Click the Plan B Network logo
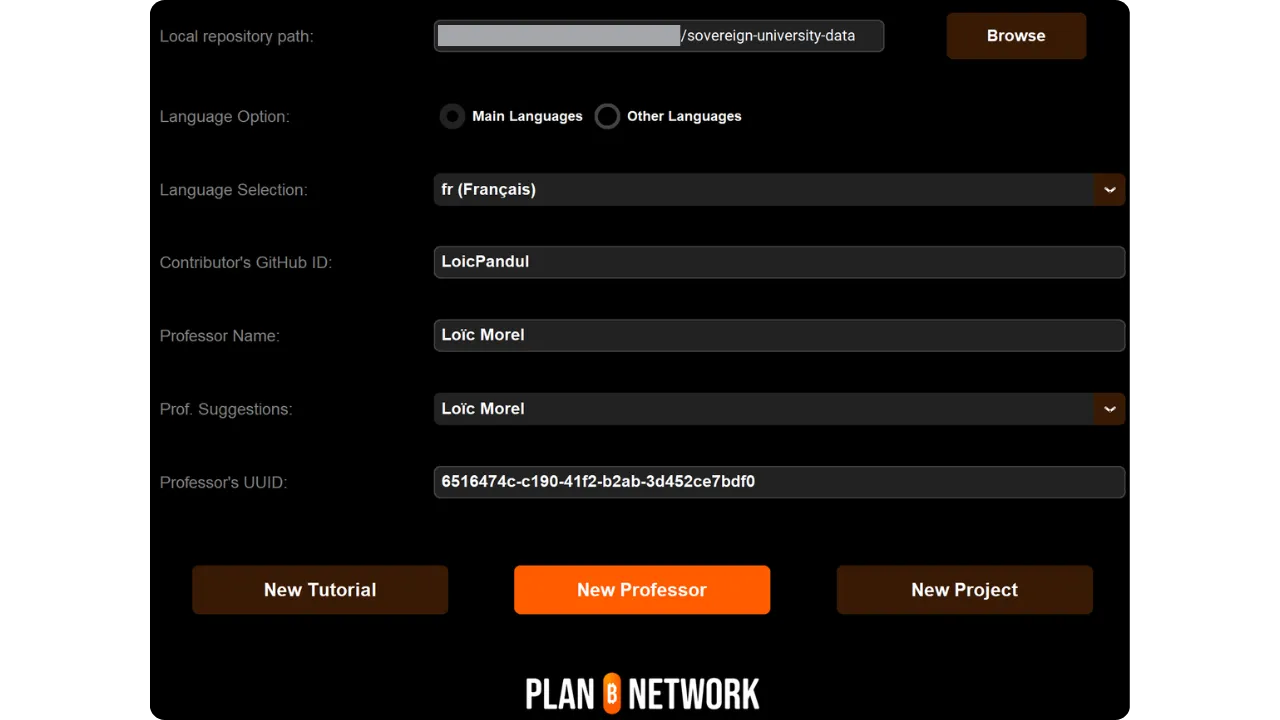The height and width of the screenshot is (720, 1280). 642,693
